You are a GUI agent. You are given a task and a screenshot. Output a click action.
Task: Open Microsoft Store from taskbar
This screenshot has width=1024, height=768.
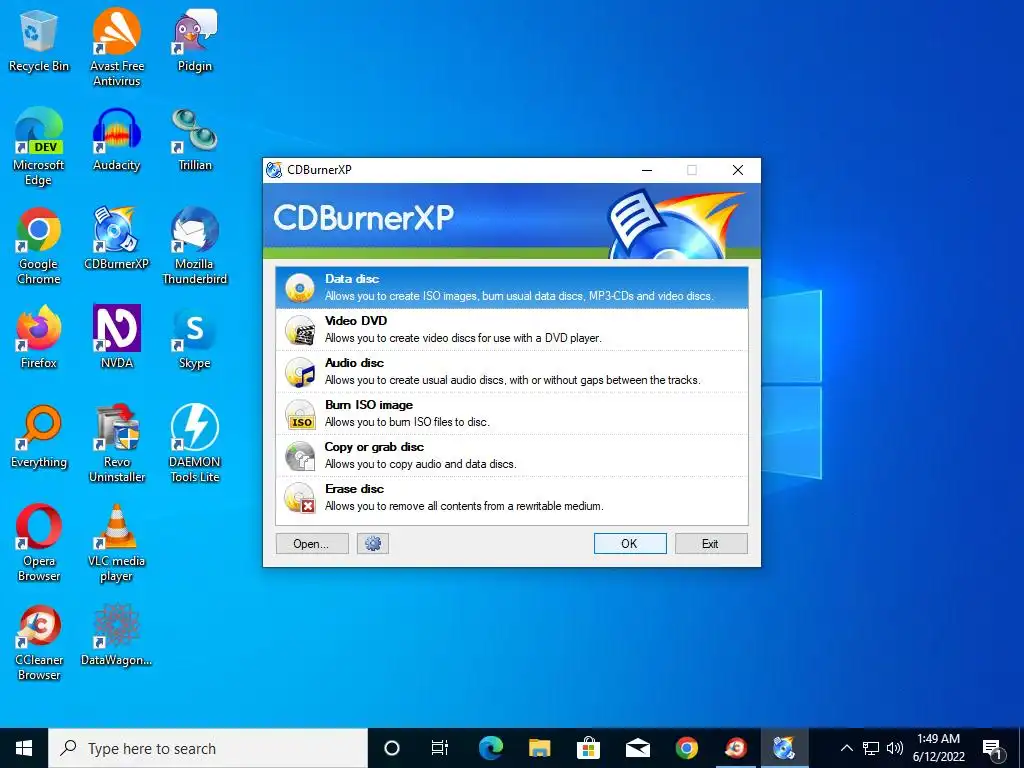[588, 748]
